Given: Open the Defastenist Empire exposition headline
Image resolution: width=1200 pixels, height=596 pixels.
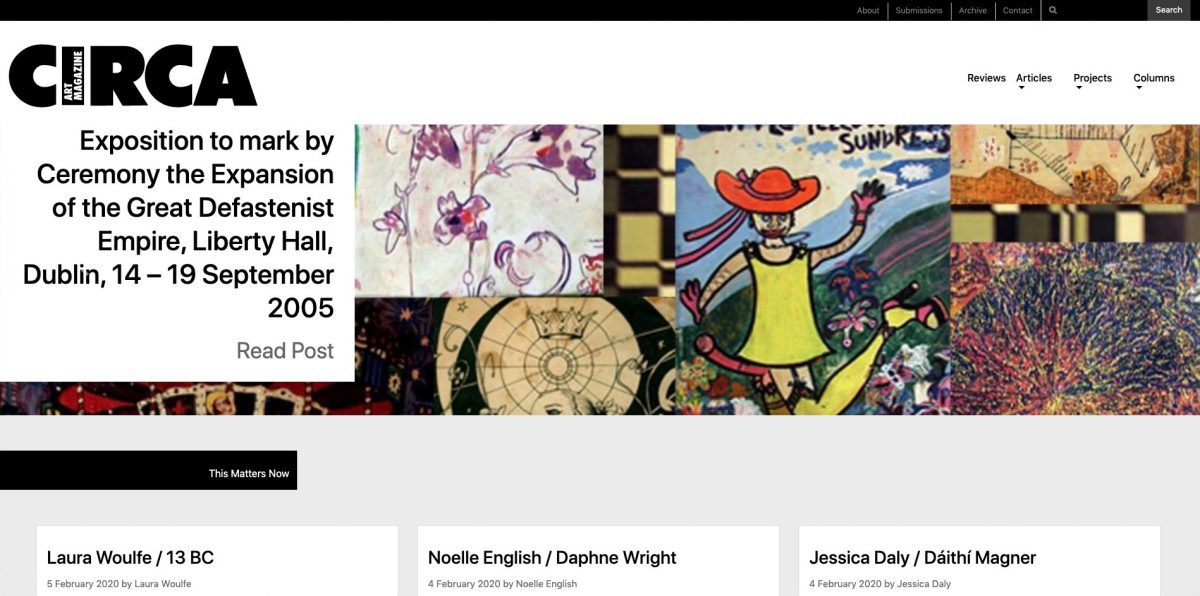Looking at the screenshot, I should pyautogui.click(x=179, y=224).
